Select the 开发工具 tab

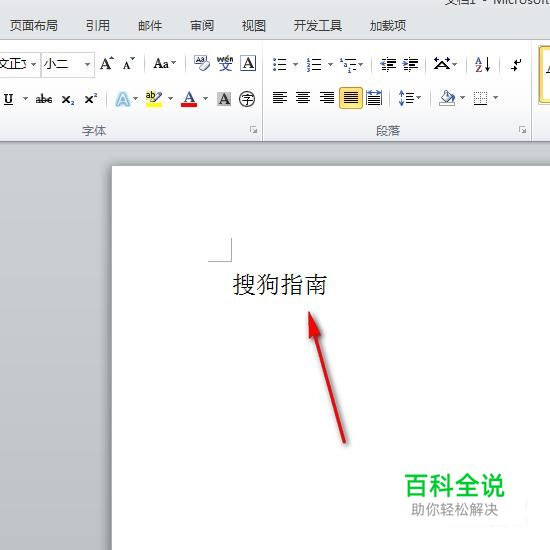318,25
